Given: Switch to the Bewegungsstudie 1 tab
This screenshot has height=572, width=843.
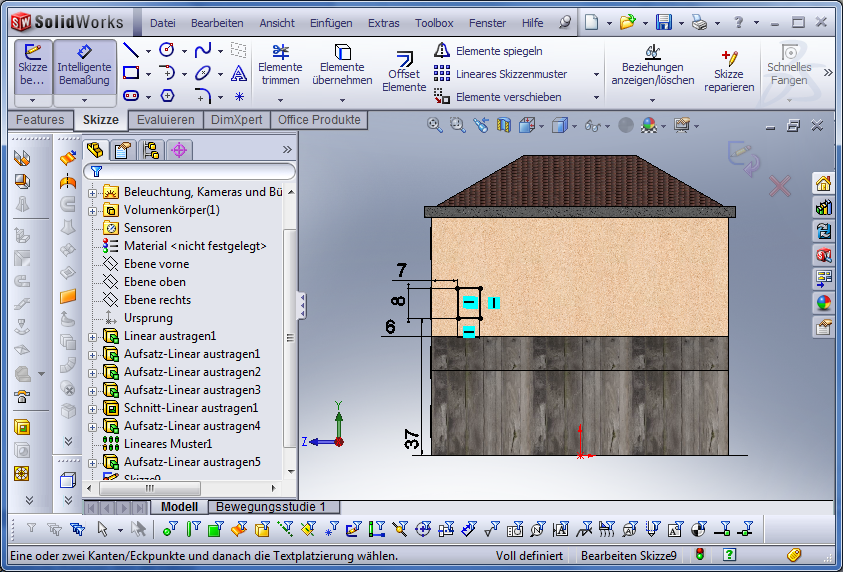Looking at the screenshot, I should tap(271, 507).
